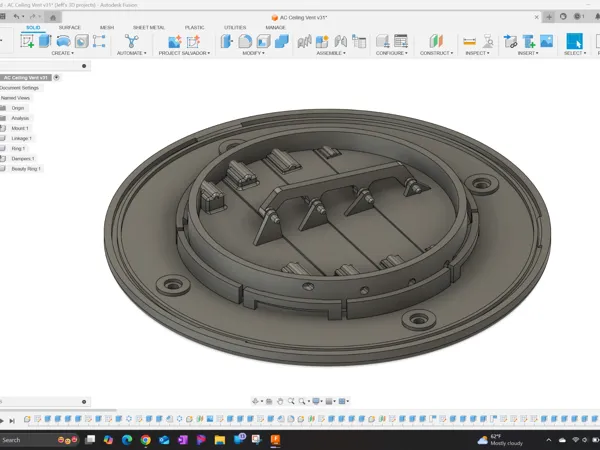Click the Configure Model icon
Screen dimensions: 600x450
click(x=383, y=41)
